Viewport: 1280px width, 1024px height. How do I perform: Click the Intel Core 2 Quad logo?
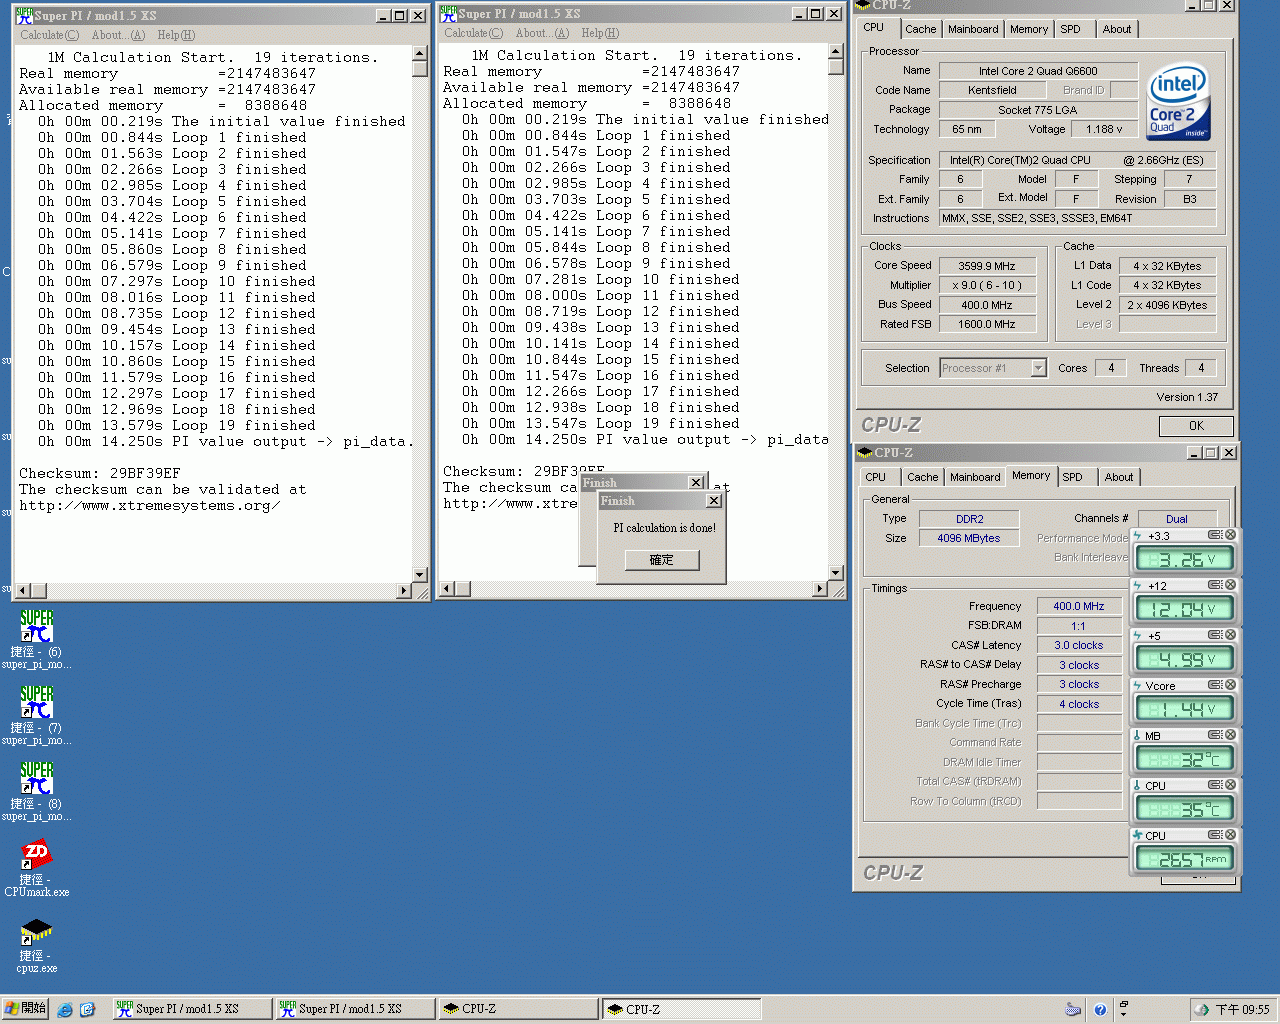click(x=1178, y=103)
